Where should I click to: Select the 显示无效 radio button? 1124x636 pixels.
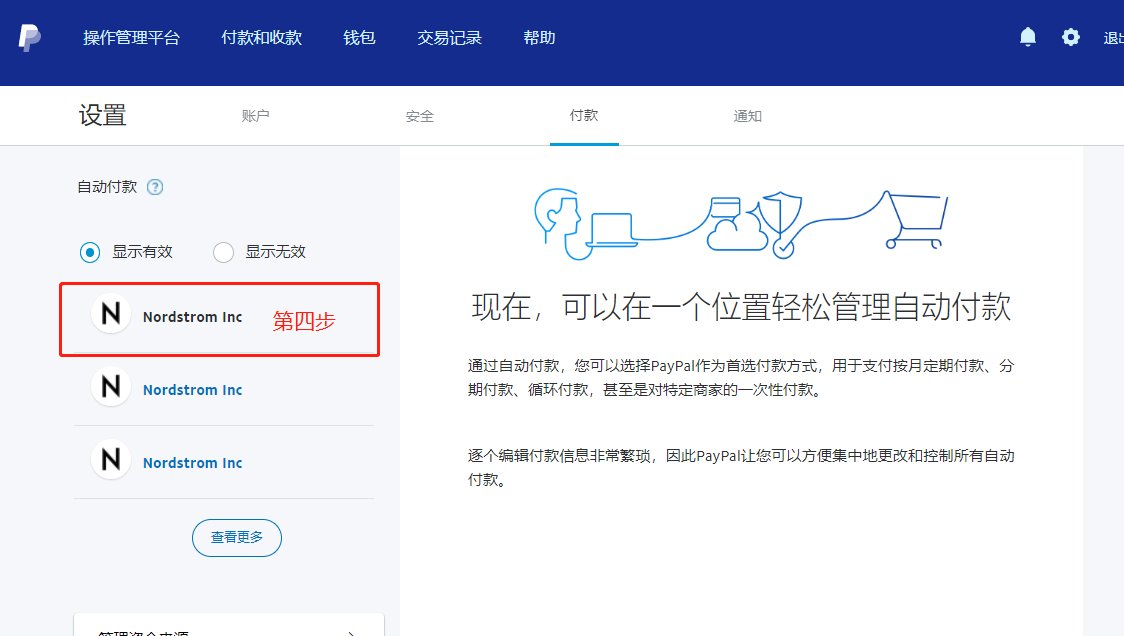[223, 252]
